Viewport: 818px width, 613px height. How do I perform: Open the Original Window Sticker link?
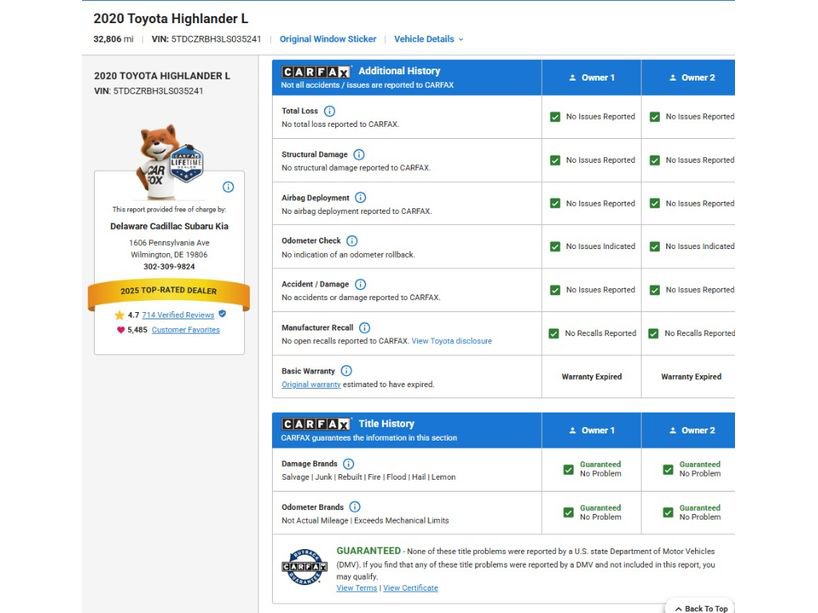[328, 39]
